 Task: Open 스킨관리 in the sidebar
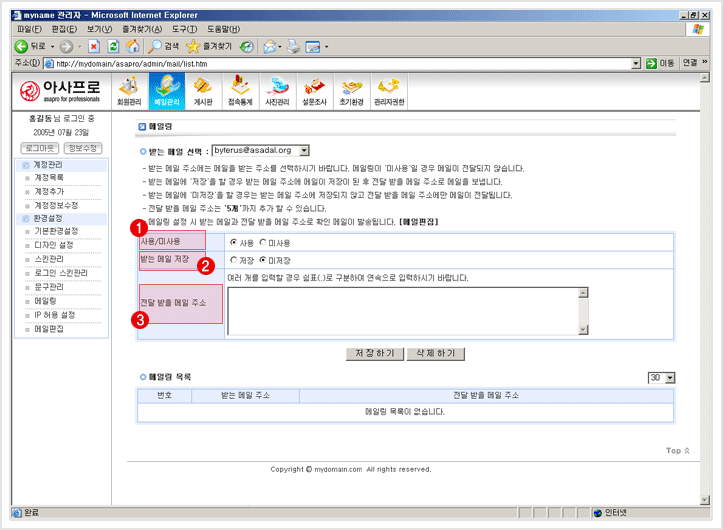(50, 258)
